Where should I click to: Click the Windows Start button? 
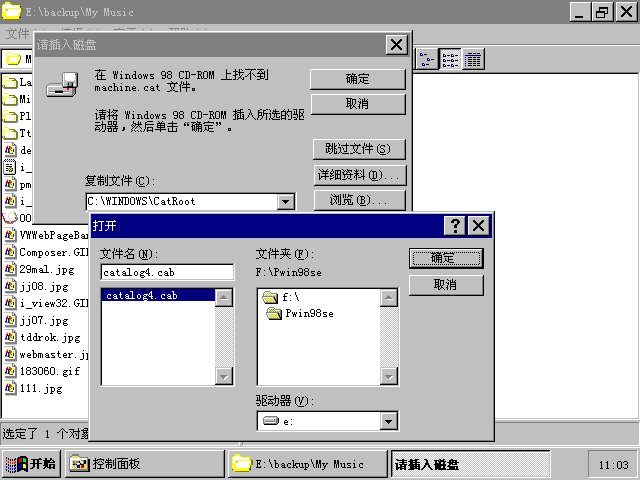31,464
